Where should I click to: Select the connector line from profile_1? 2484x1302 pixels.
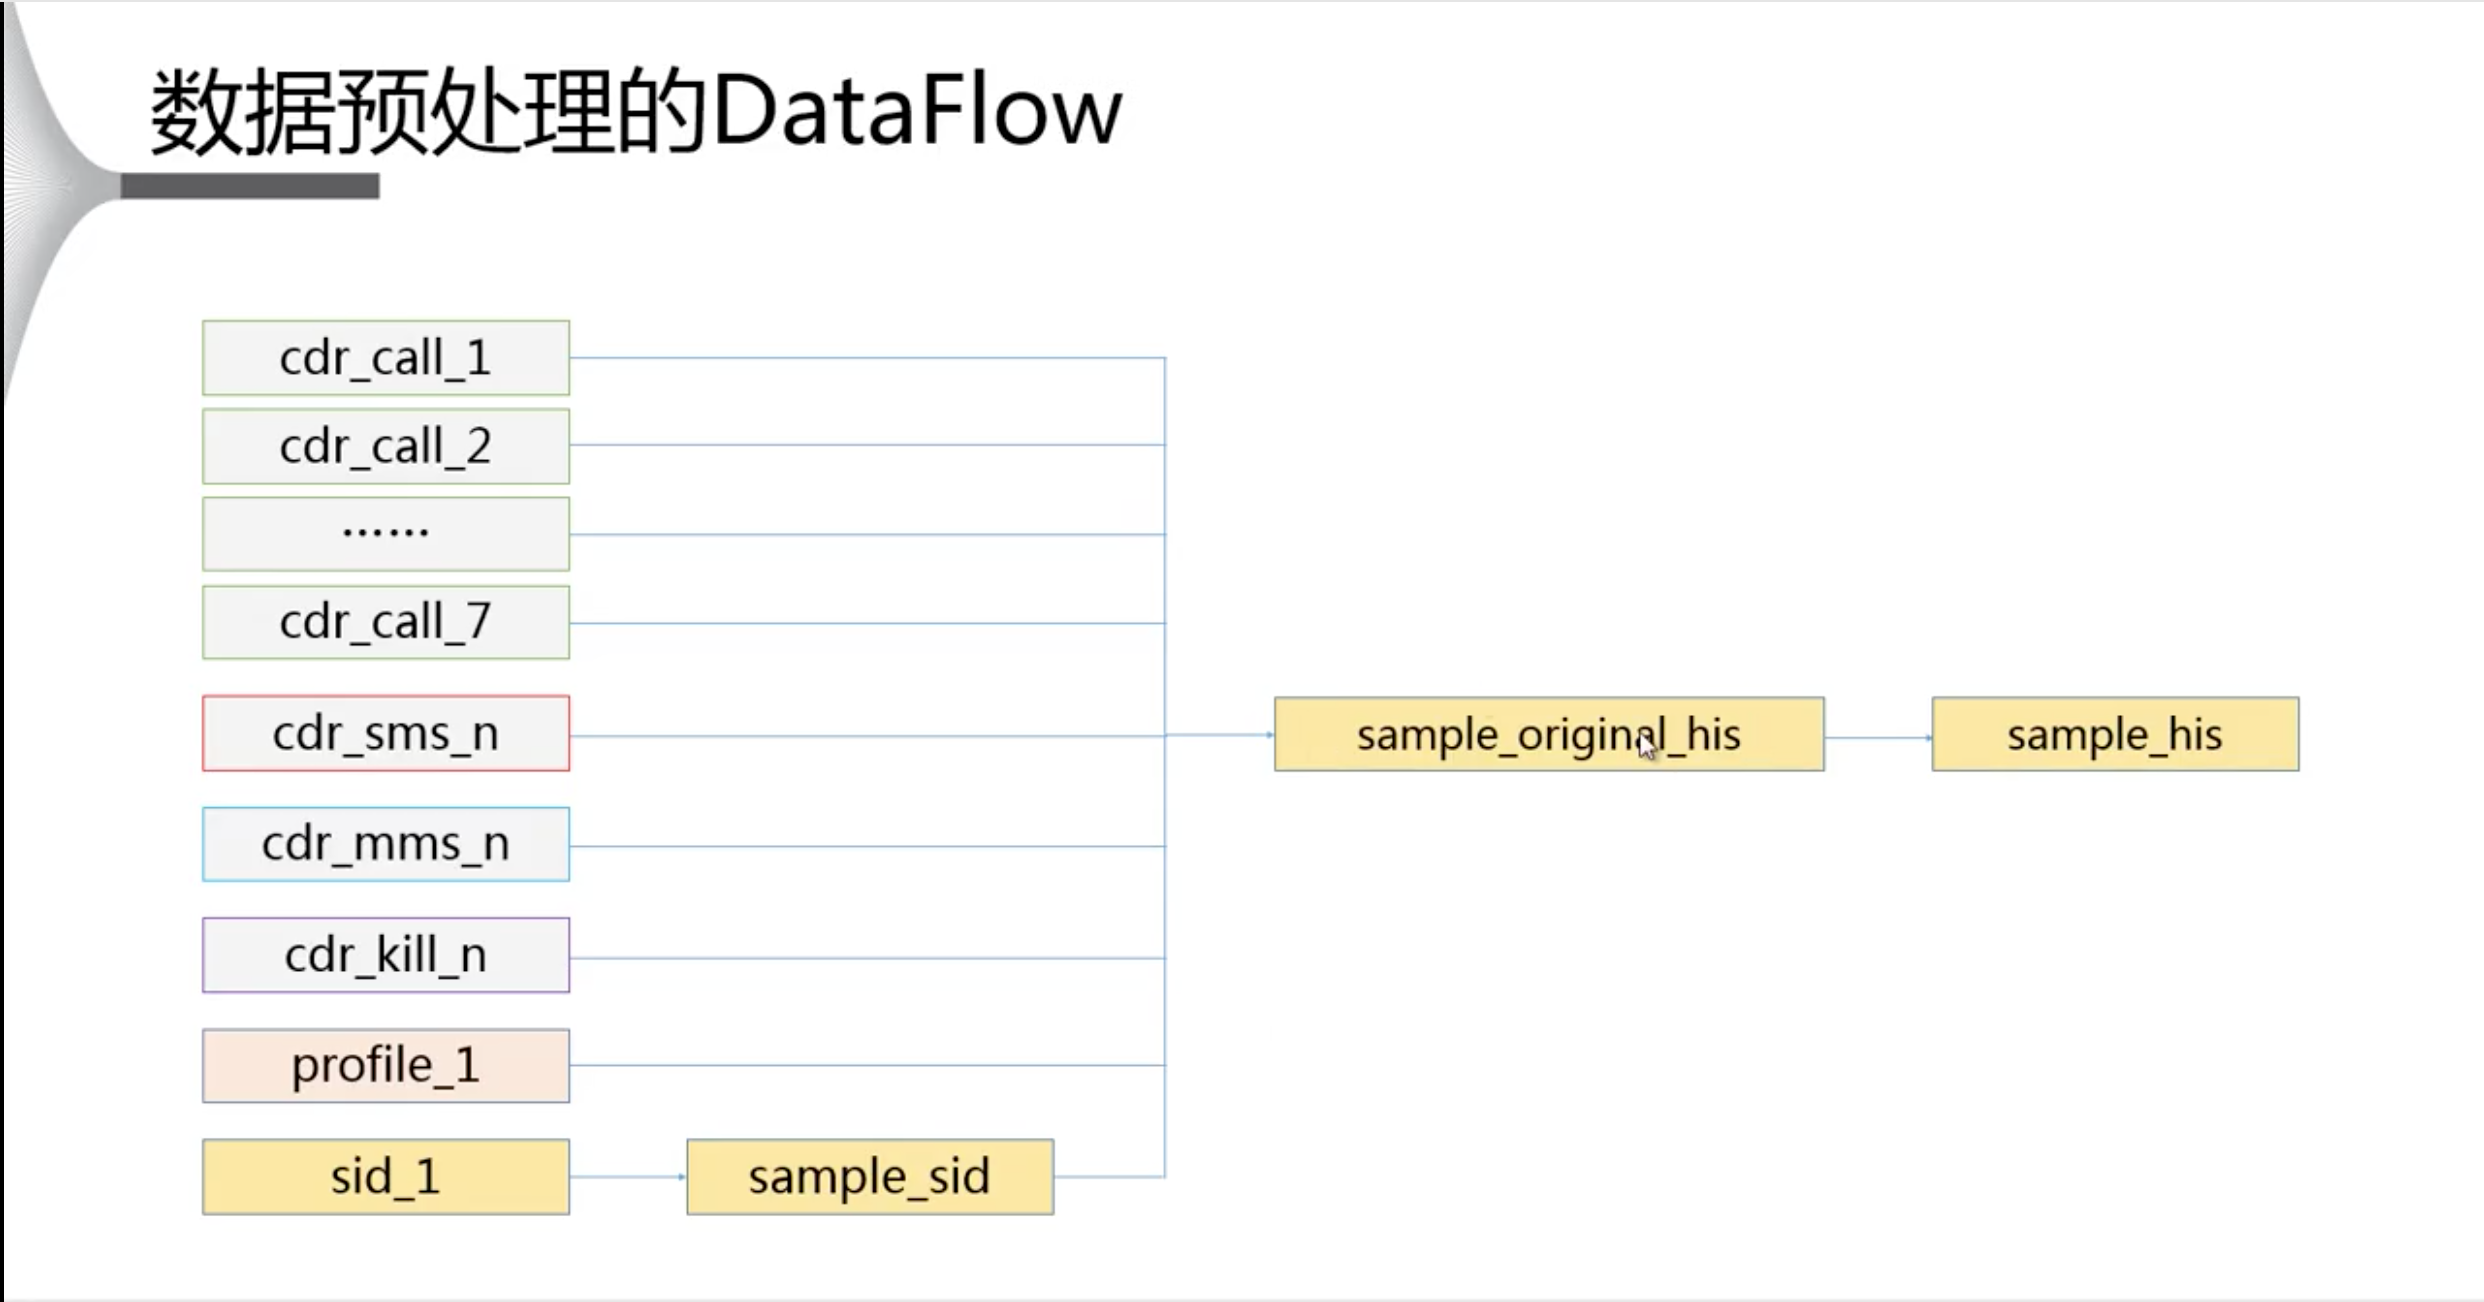pyautogui.click(x=867, y=1066)
